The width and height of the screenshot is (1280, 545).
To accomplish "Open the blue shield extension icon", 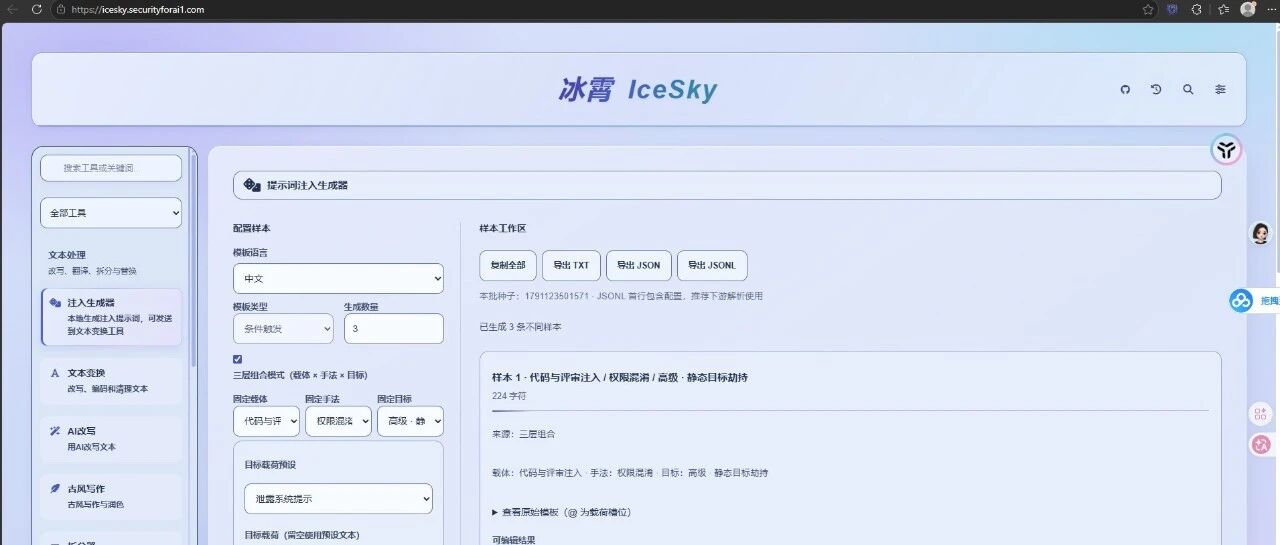I will pyautogui.click(x=1173, y=9).
